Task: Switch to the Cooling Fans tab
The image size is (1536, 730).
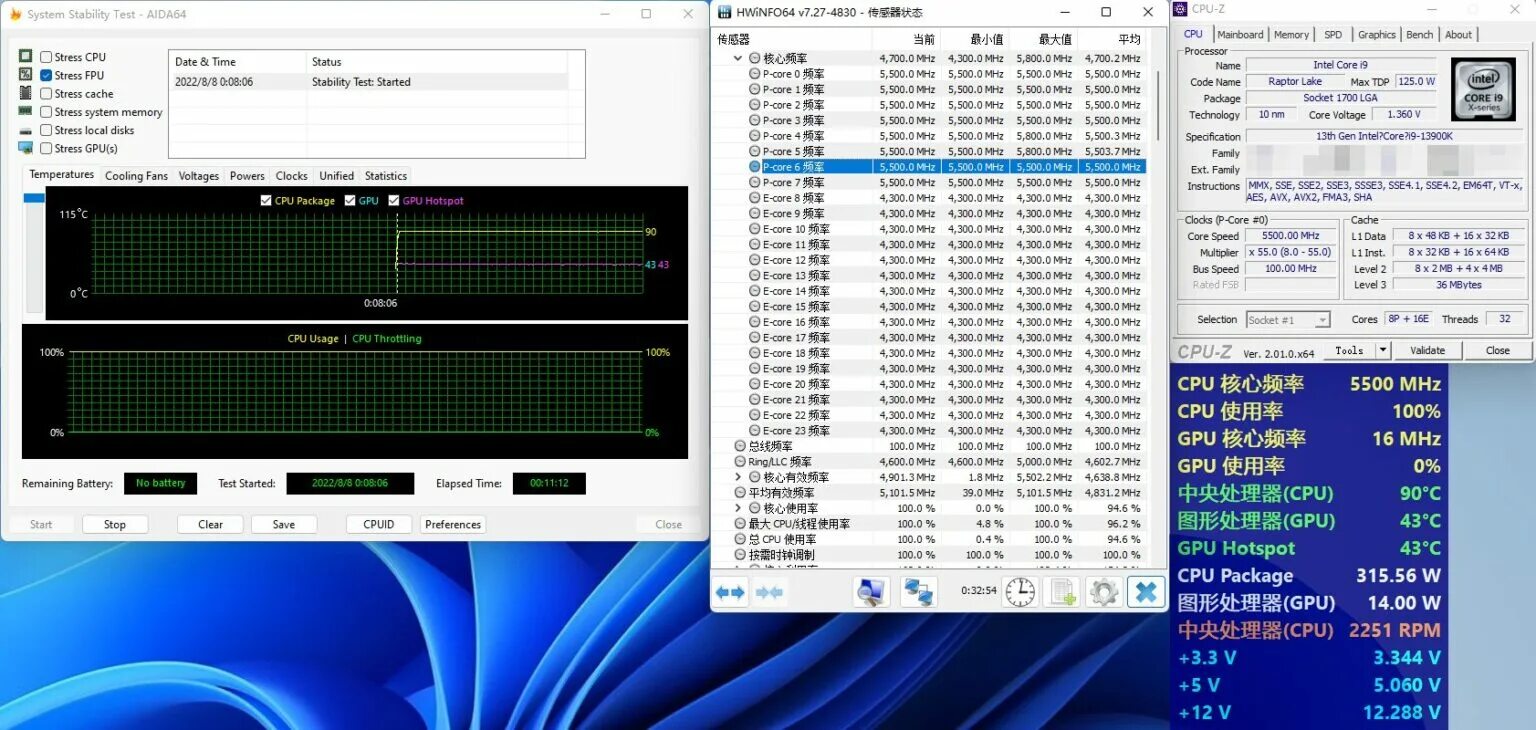Action: tap(136, 176)
